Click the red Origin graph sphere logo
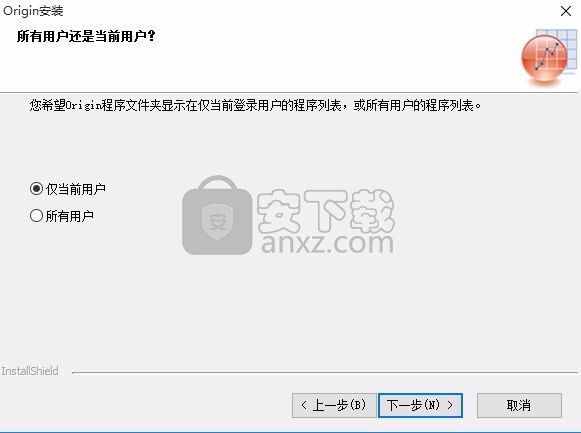Image resolution: width=581 pixels, height=433 pixels. [x=544, y=58]
